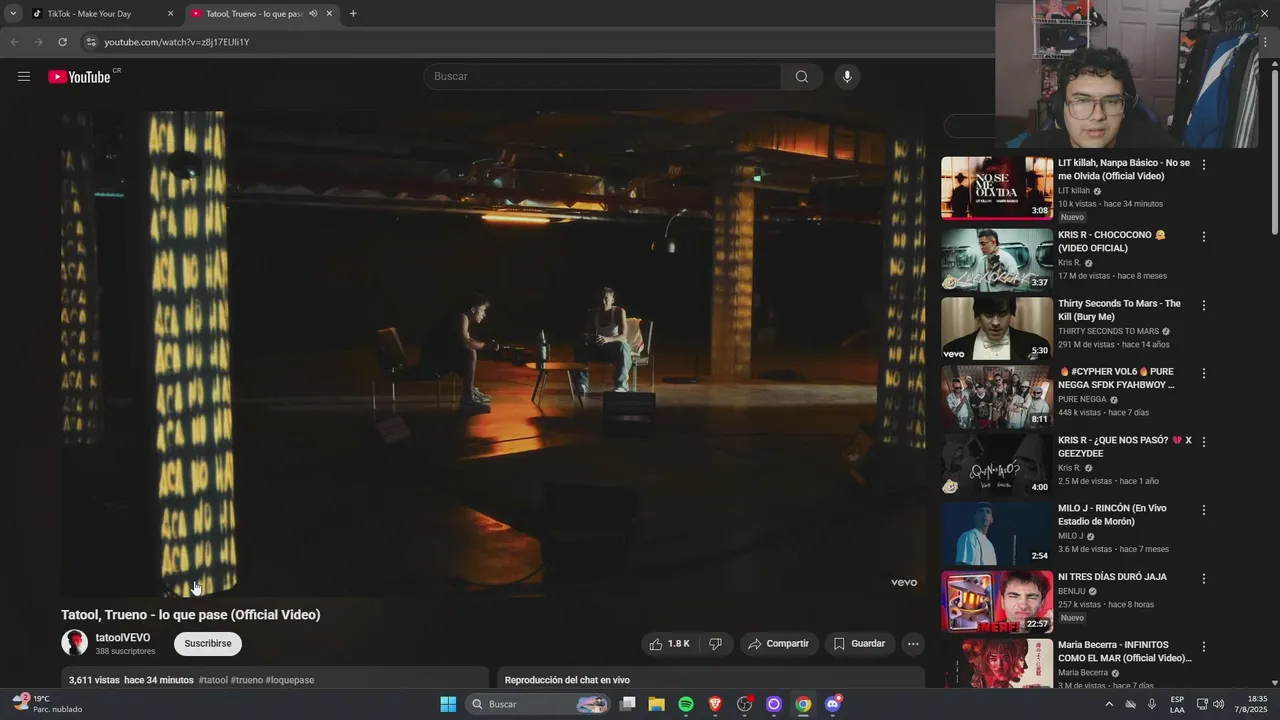Open options menu for ¿QUE NOS PASÓ? video

pos(1204,441)
